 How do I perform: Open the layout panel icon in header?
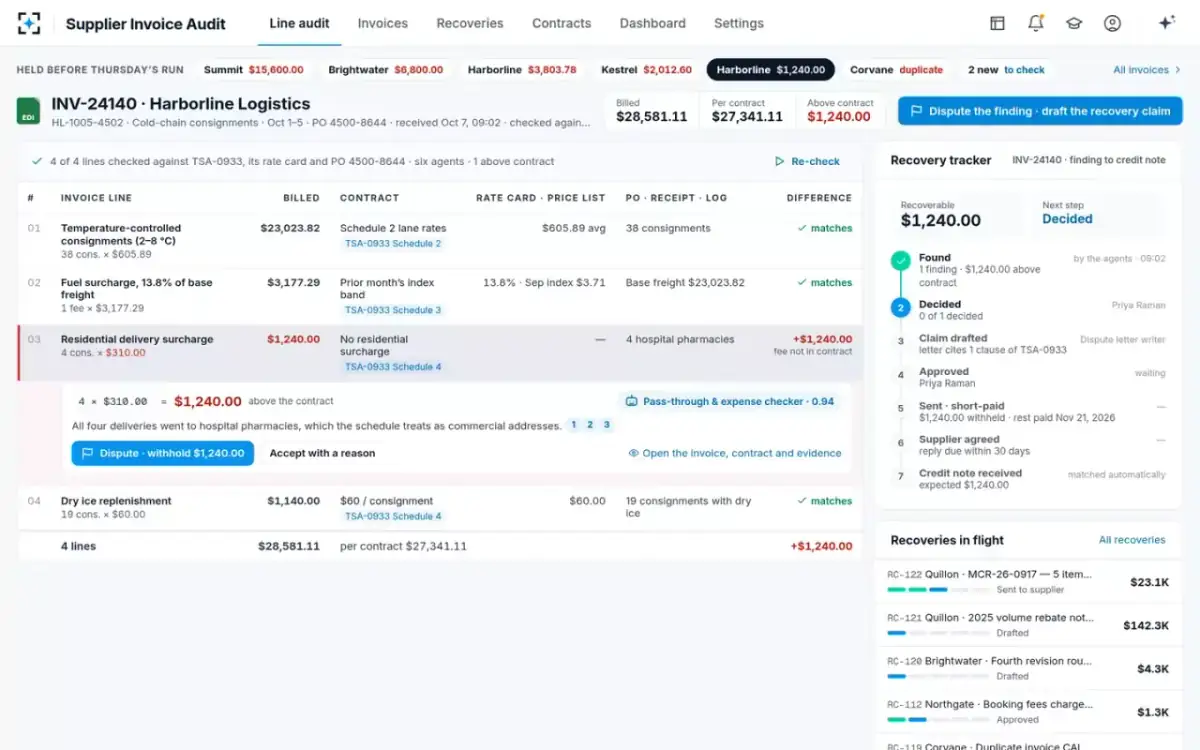[997, 23]
